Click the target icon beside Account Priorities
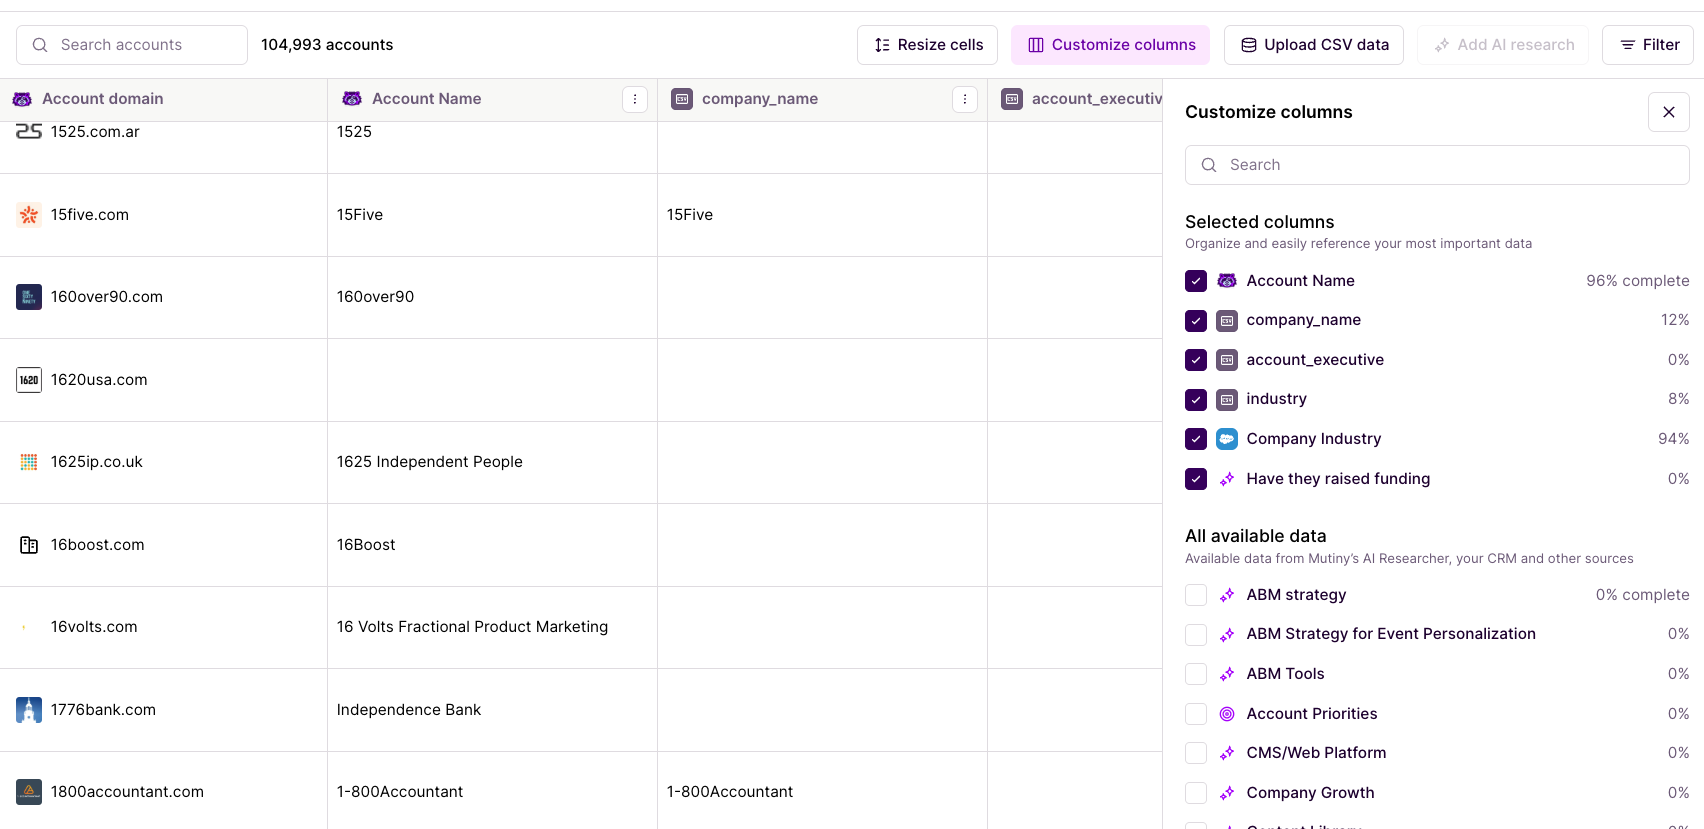 [x=1227, y=714]
